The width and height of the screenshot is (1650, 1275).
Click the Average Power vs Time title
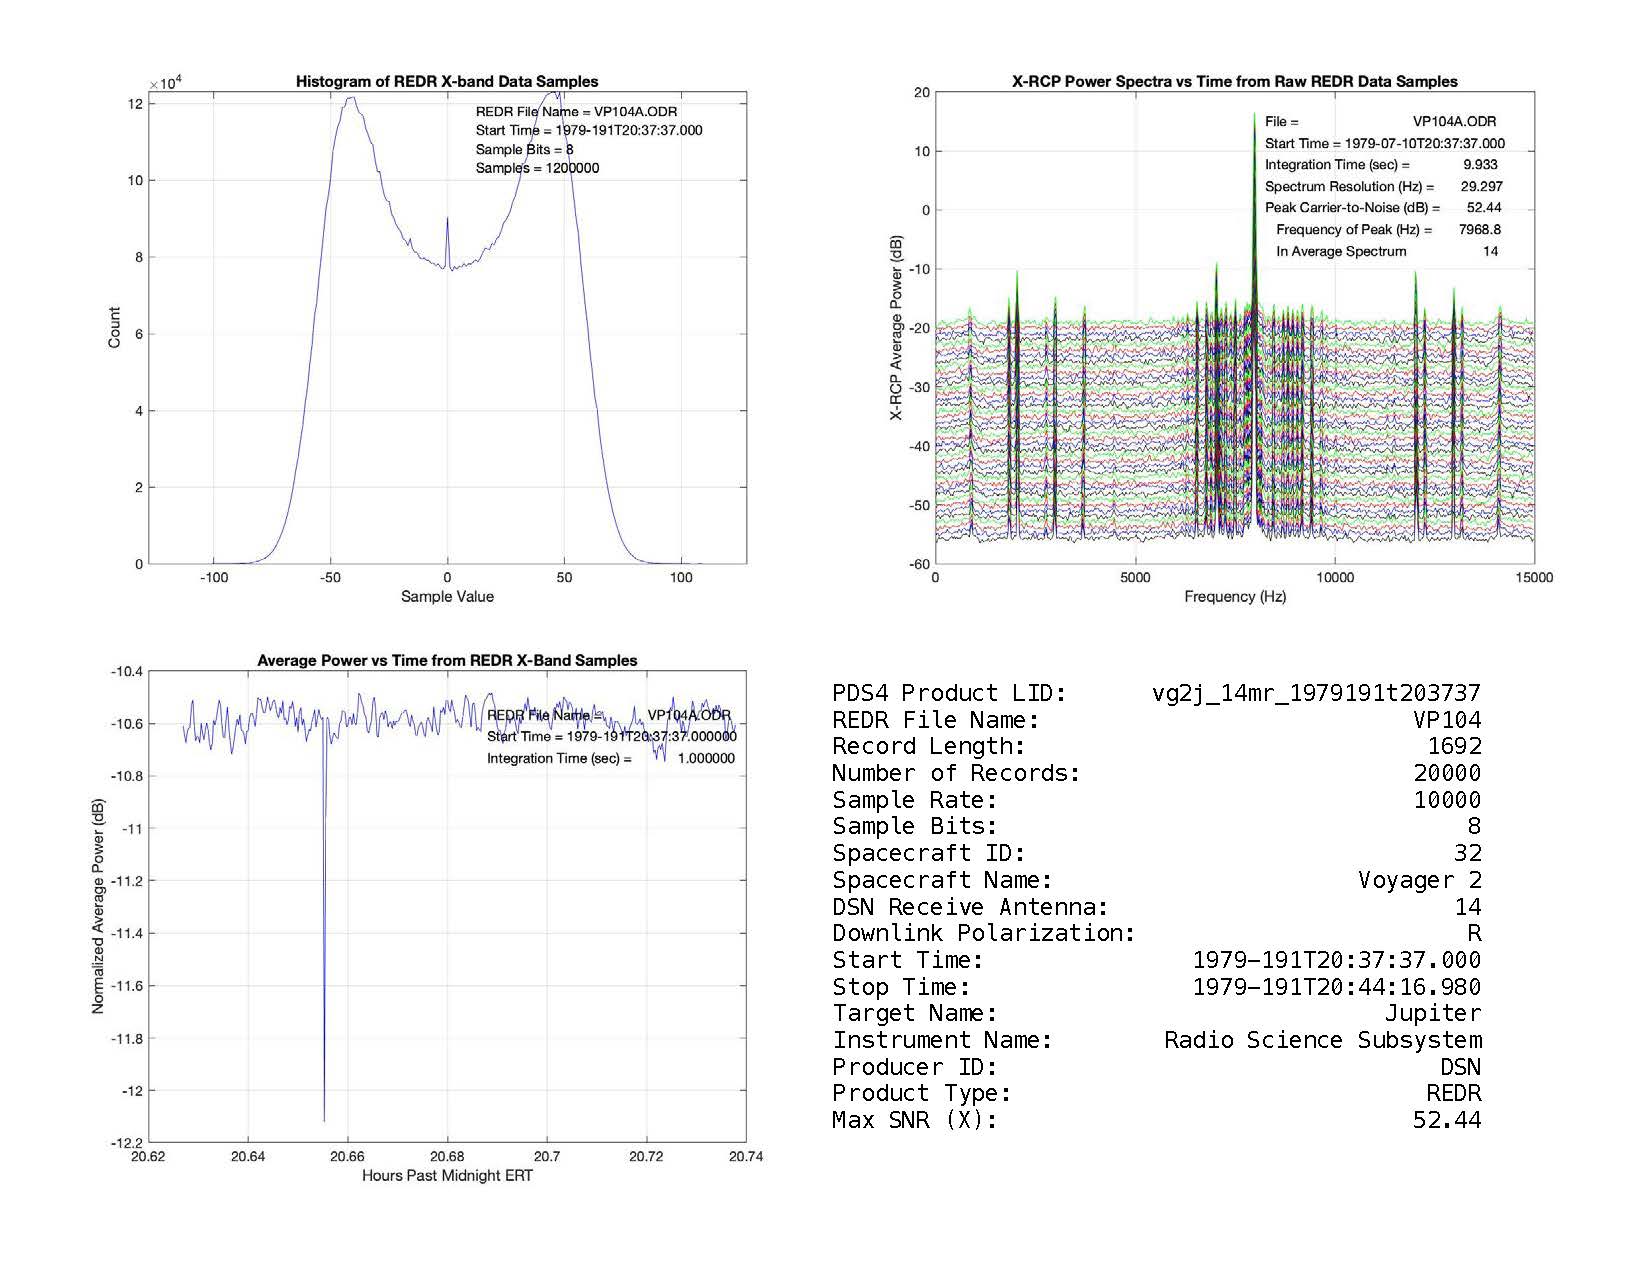click(x=447, y=661)
